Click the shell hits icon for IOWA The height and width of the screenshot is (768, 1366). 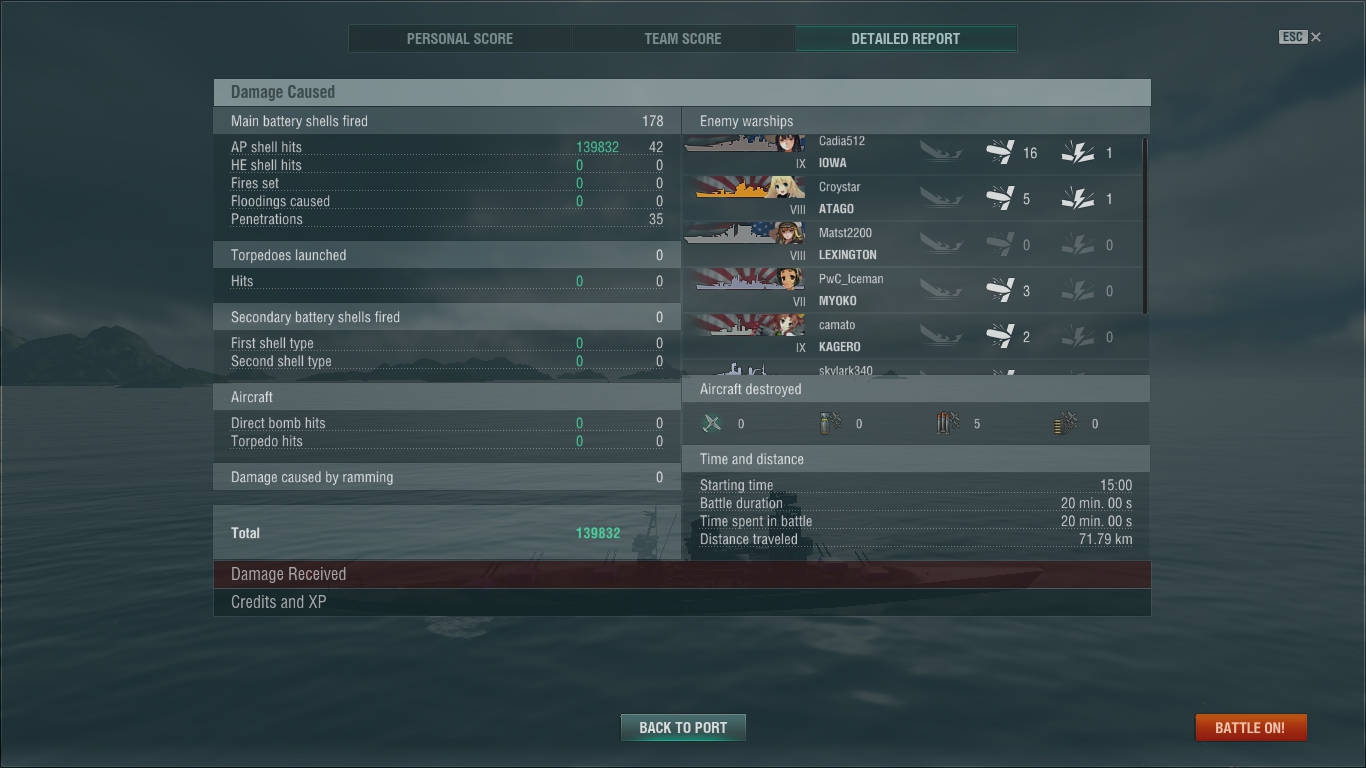(x=1000, y=153)
